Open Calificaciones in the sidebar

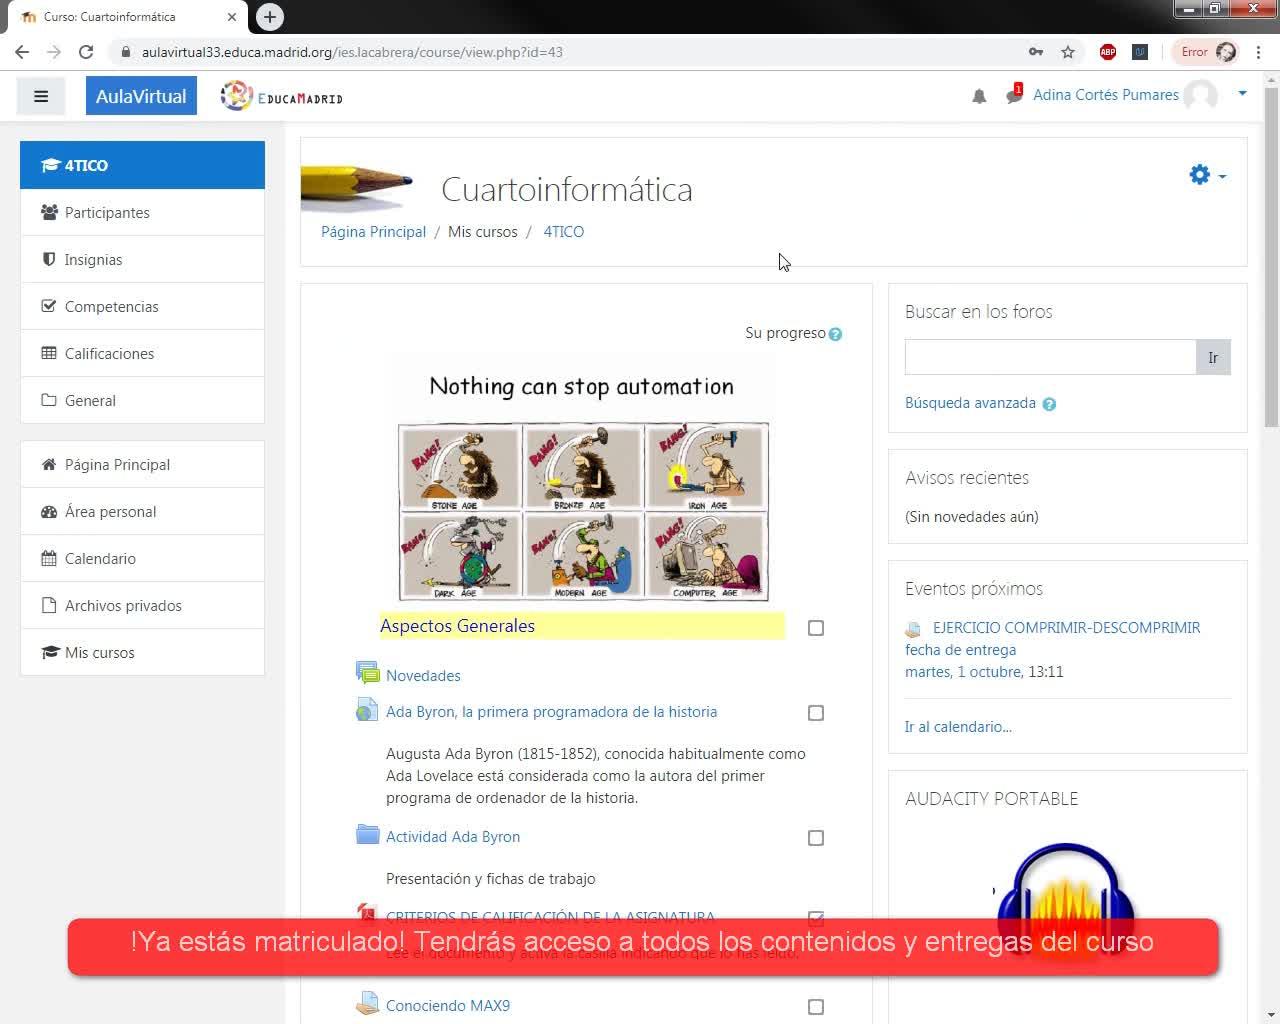pyautogui.click(x=142, y=353)
